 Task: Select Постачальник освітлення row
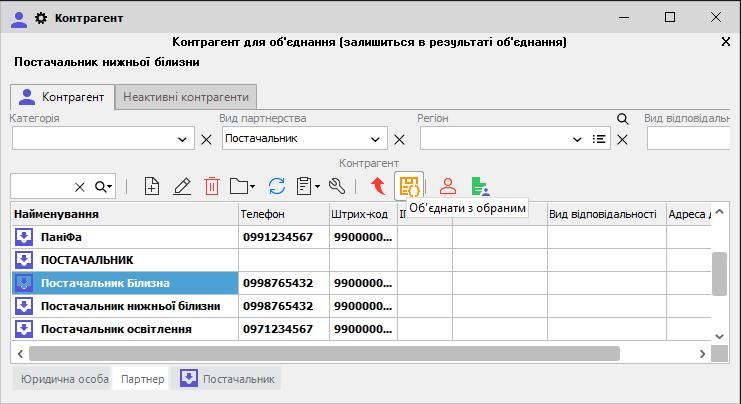pyautogui.click(x=361, y=329)
